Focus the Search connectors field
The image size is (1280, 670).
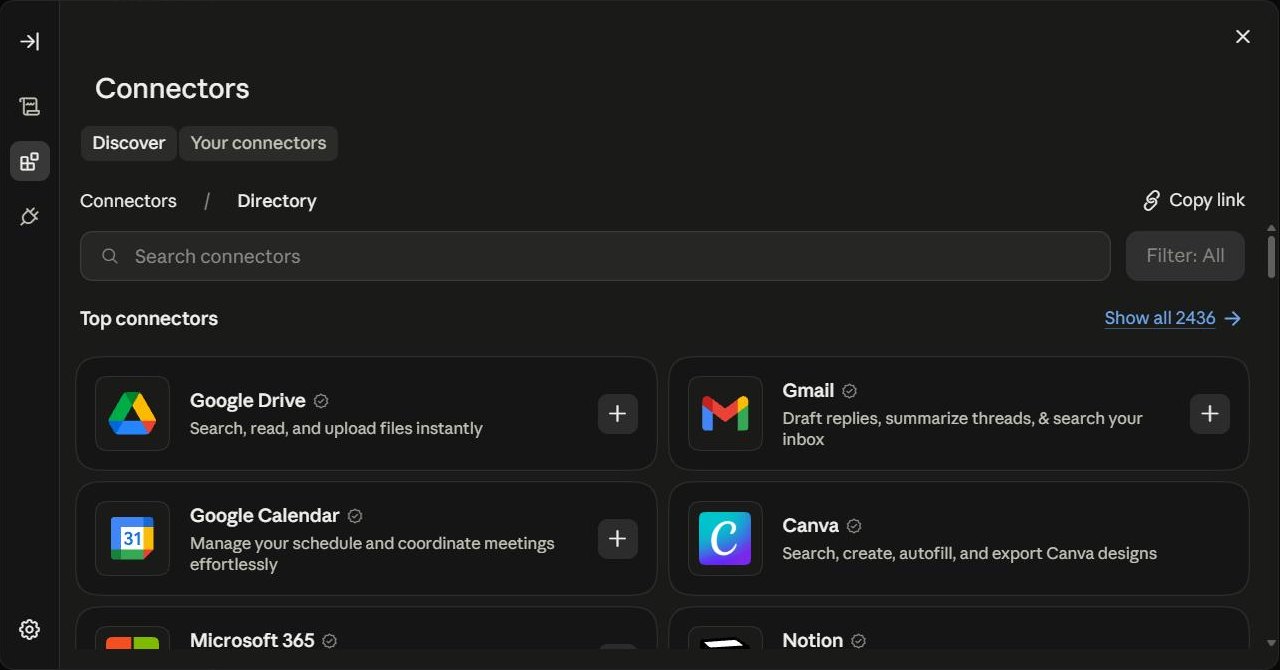click(595, 256)
